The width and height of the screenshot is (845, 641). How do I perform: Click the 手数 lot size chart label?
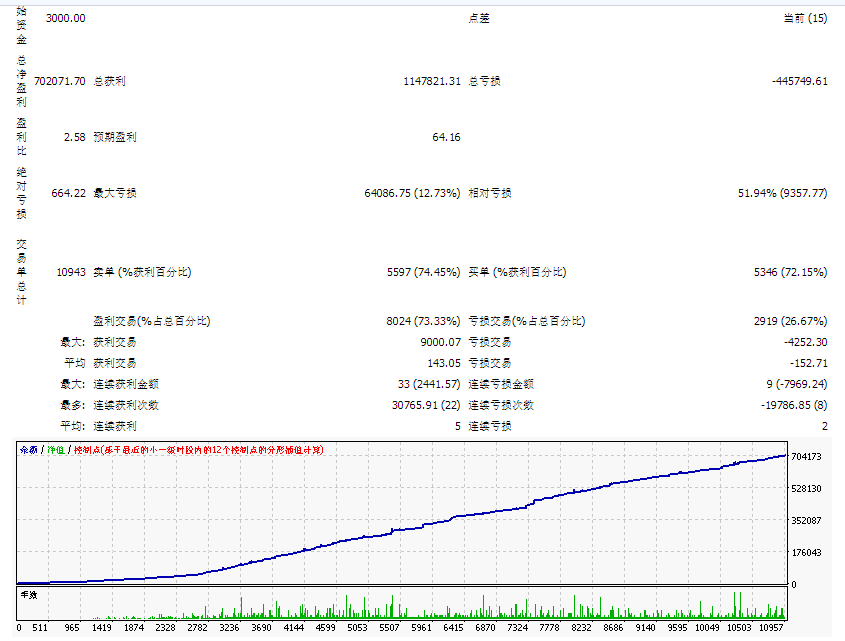(x=29, y=595)
